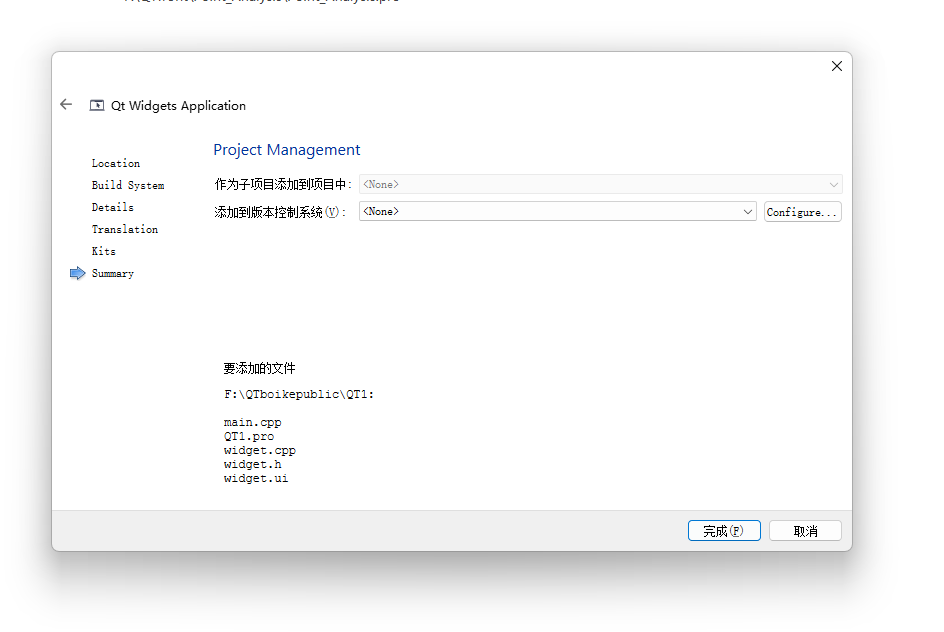Click the widget.h file entry
The height and width of the screenshot is (632, 944).
point(253,464)
